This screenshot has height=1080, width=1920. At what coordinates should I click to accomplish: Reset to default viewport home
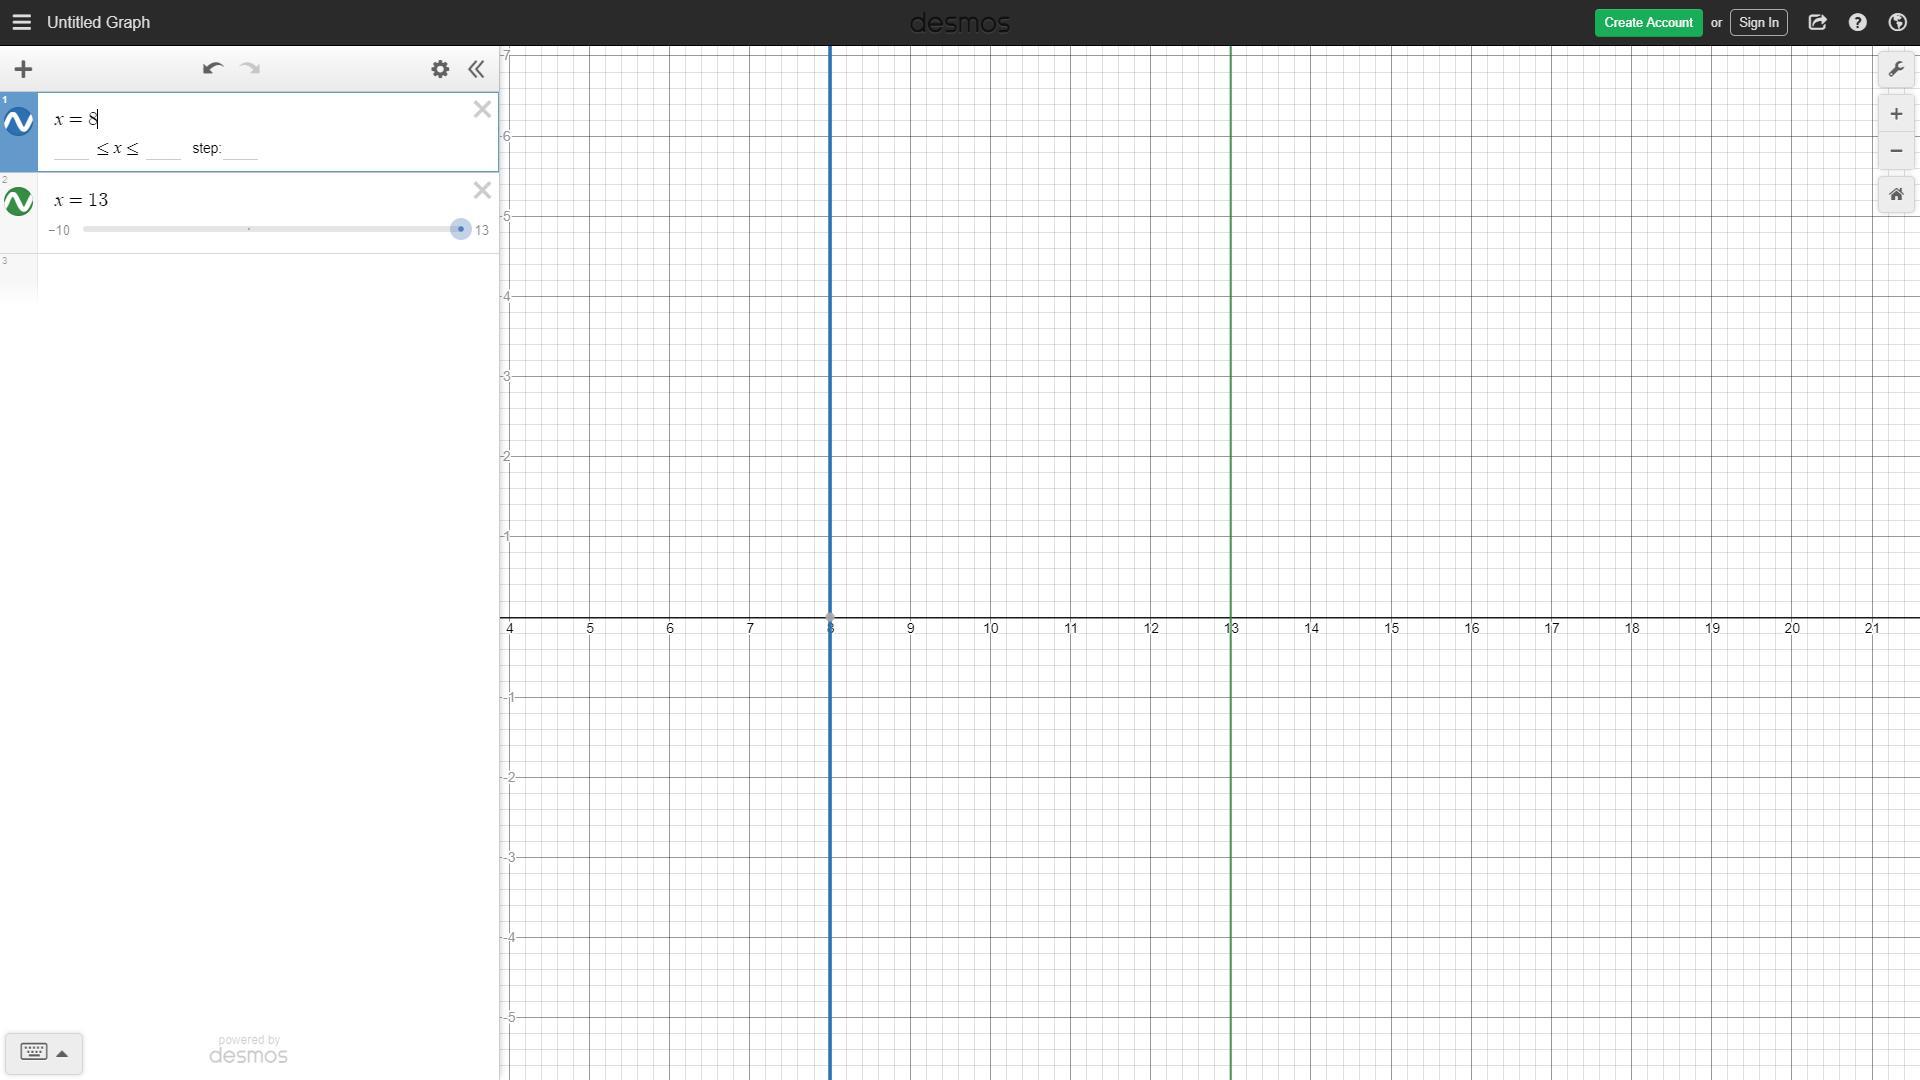pyautogui.click(x=1896, y=195)
